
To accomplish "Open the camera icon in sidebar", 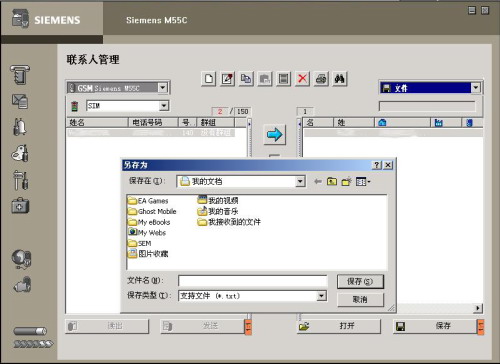I will click(22, 285).
